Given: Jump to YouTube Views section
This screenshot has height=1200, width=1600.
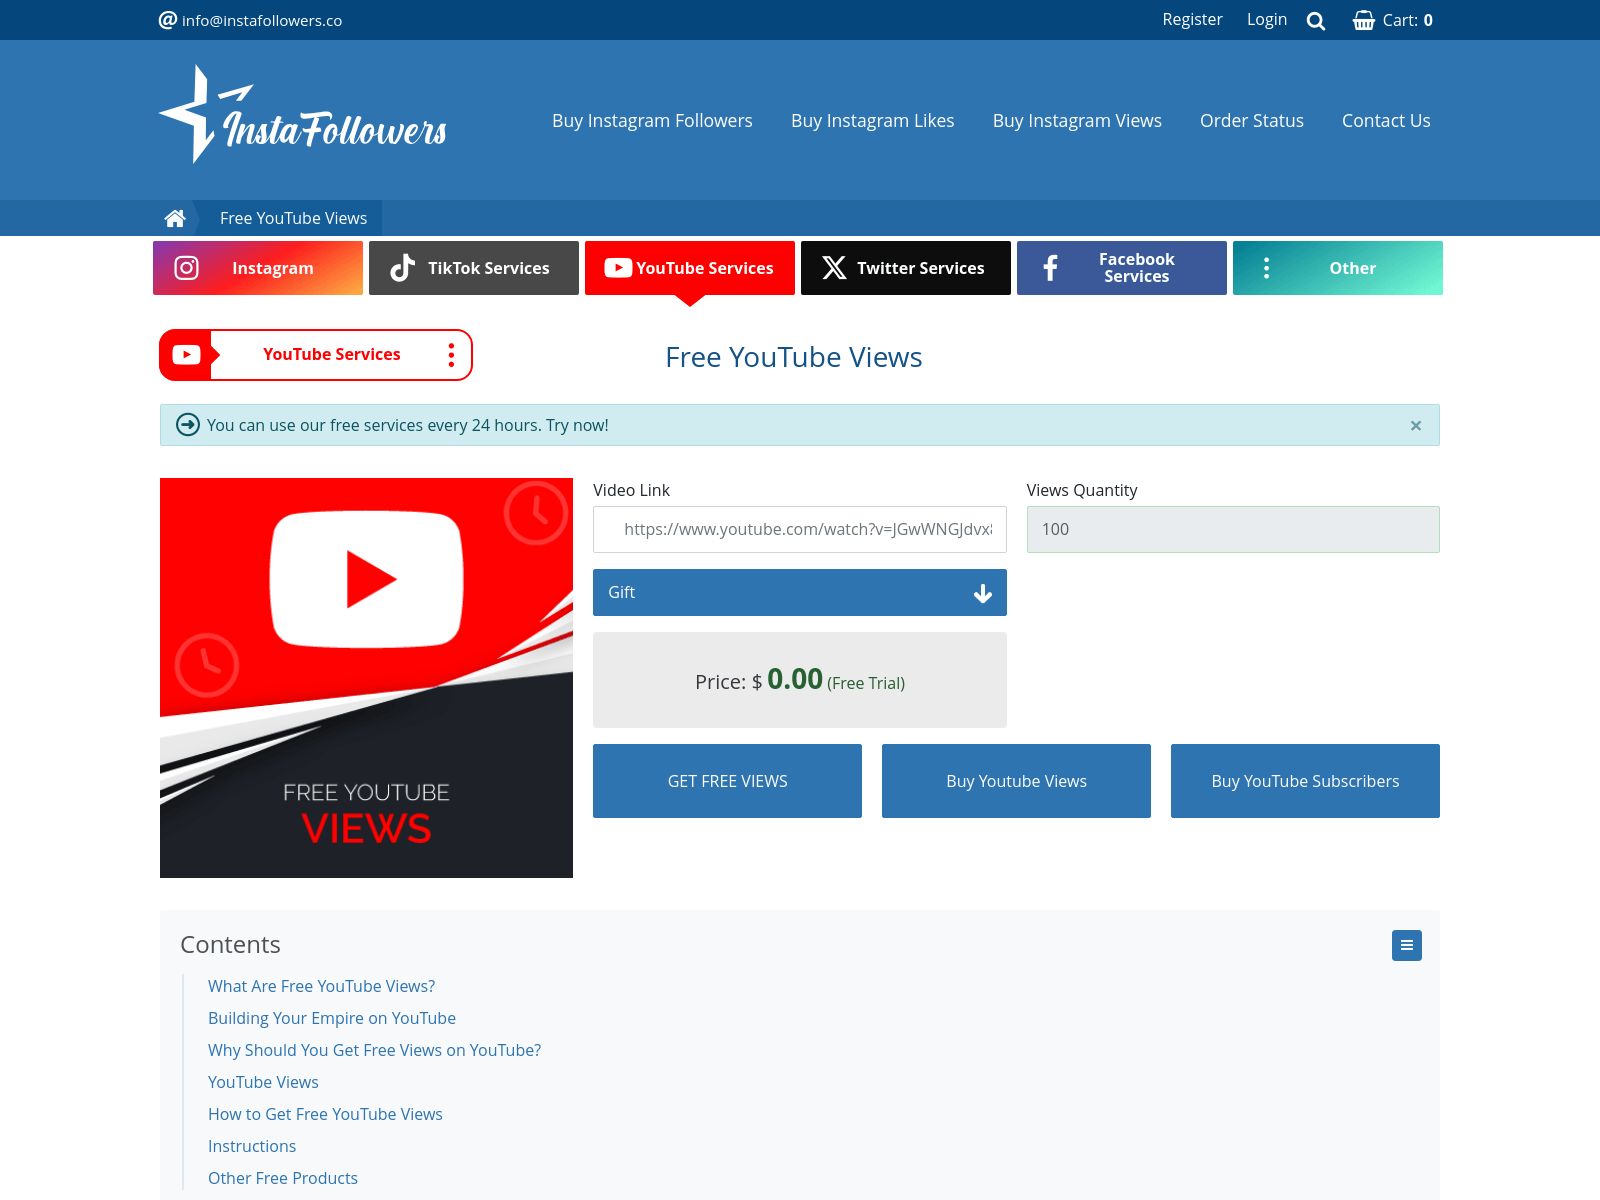Looking at the screenshot, I should 263,1082.
